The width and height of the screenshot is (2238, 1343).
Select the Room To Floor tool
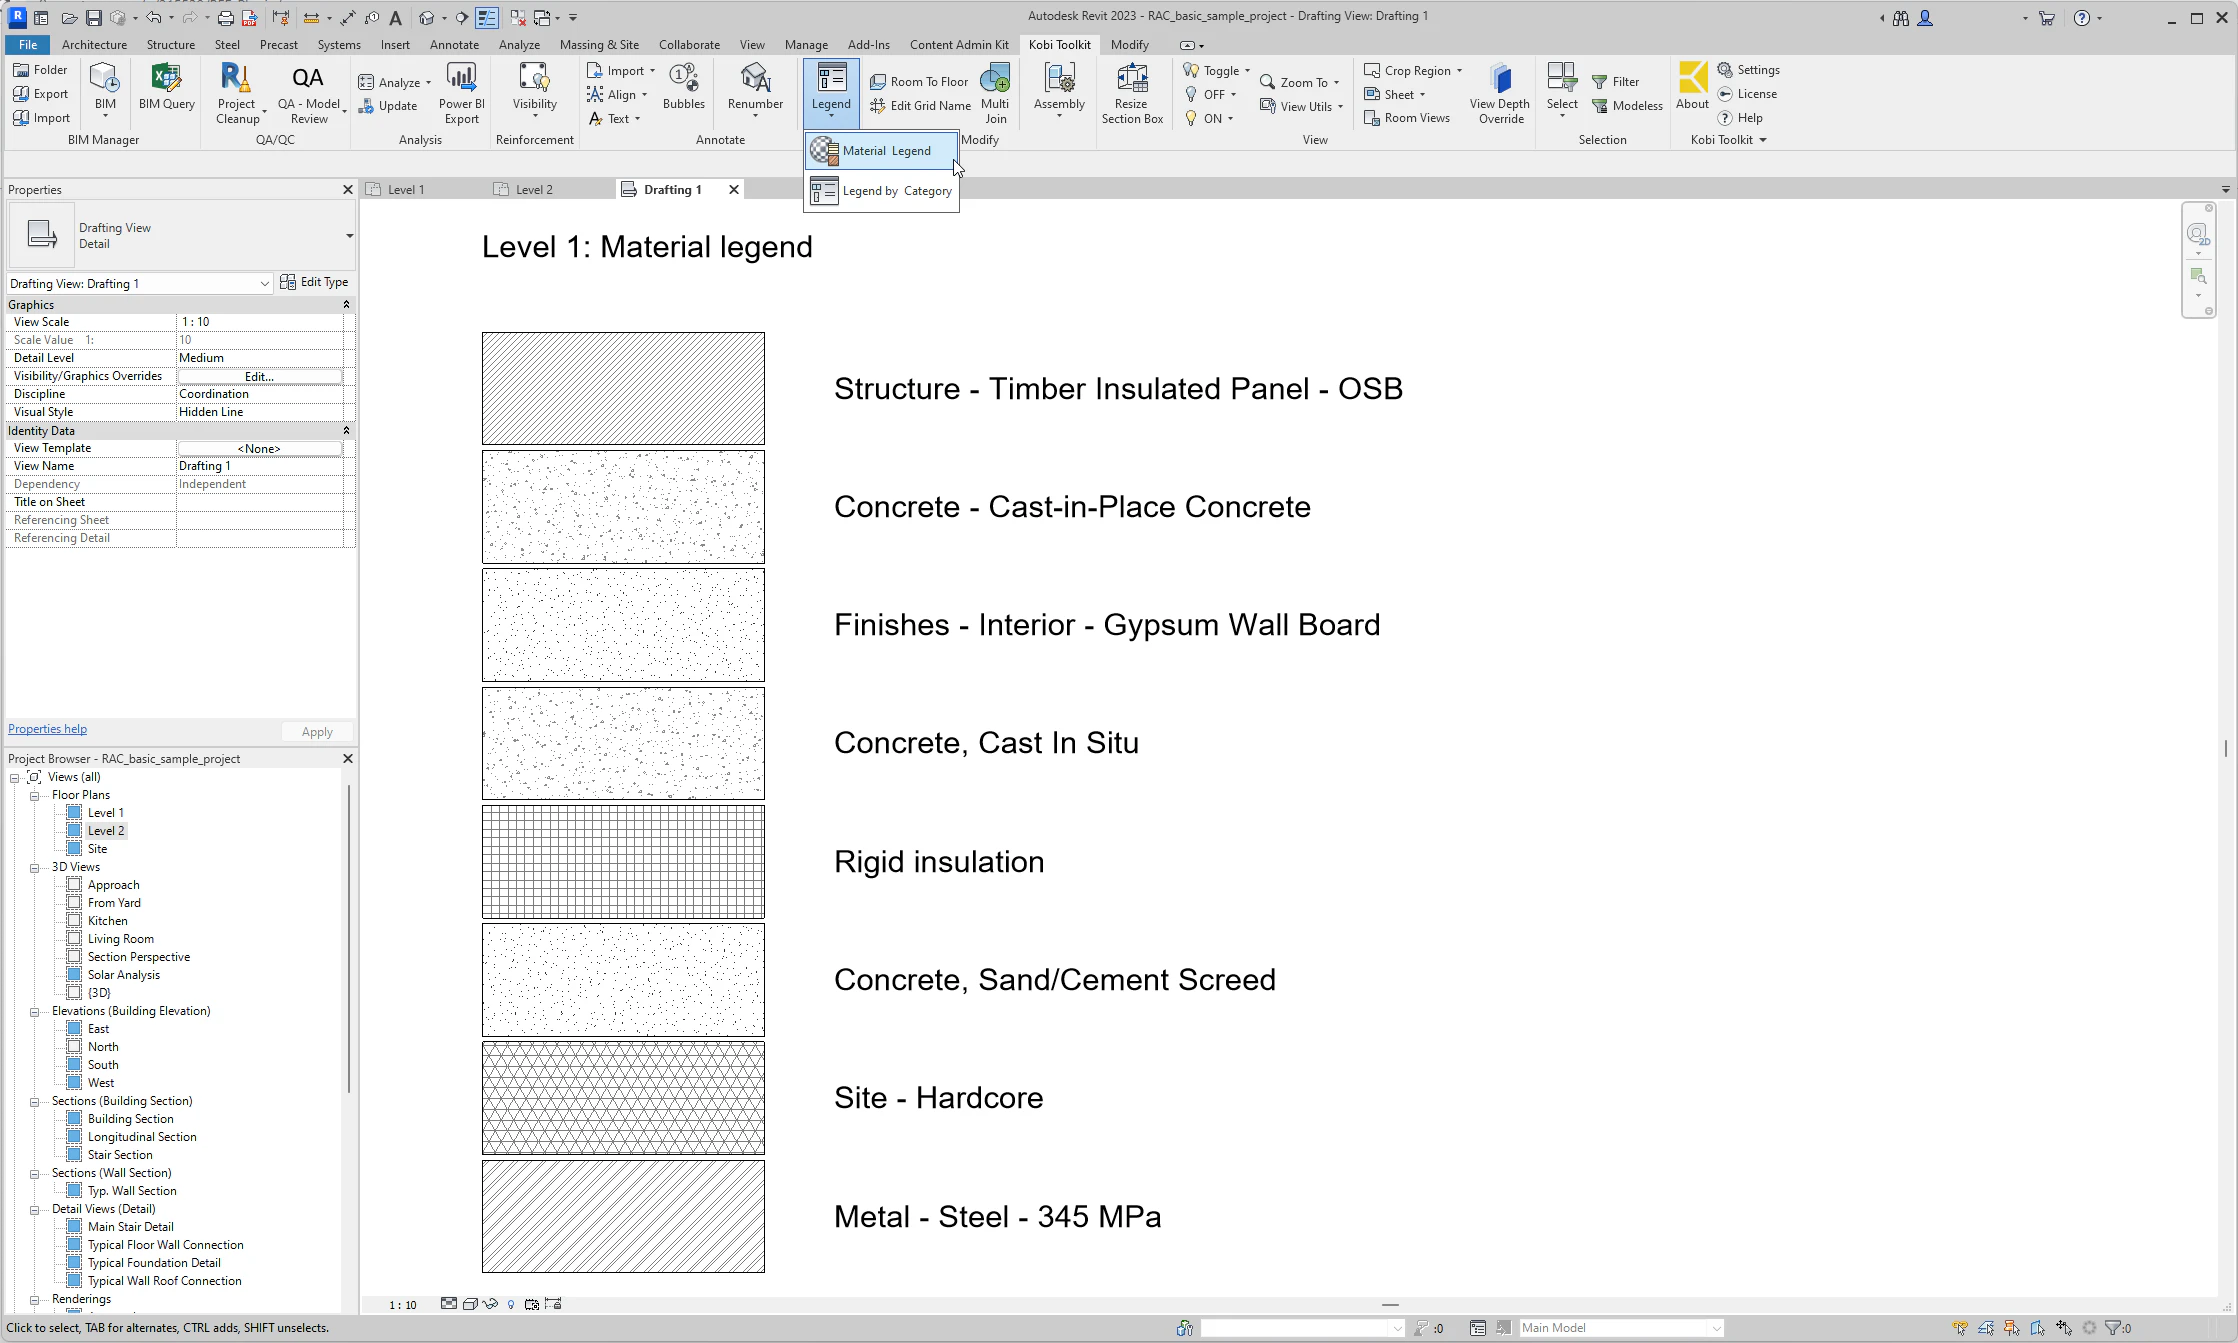click(x=919, y=81)
